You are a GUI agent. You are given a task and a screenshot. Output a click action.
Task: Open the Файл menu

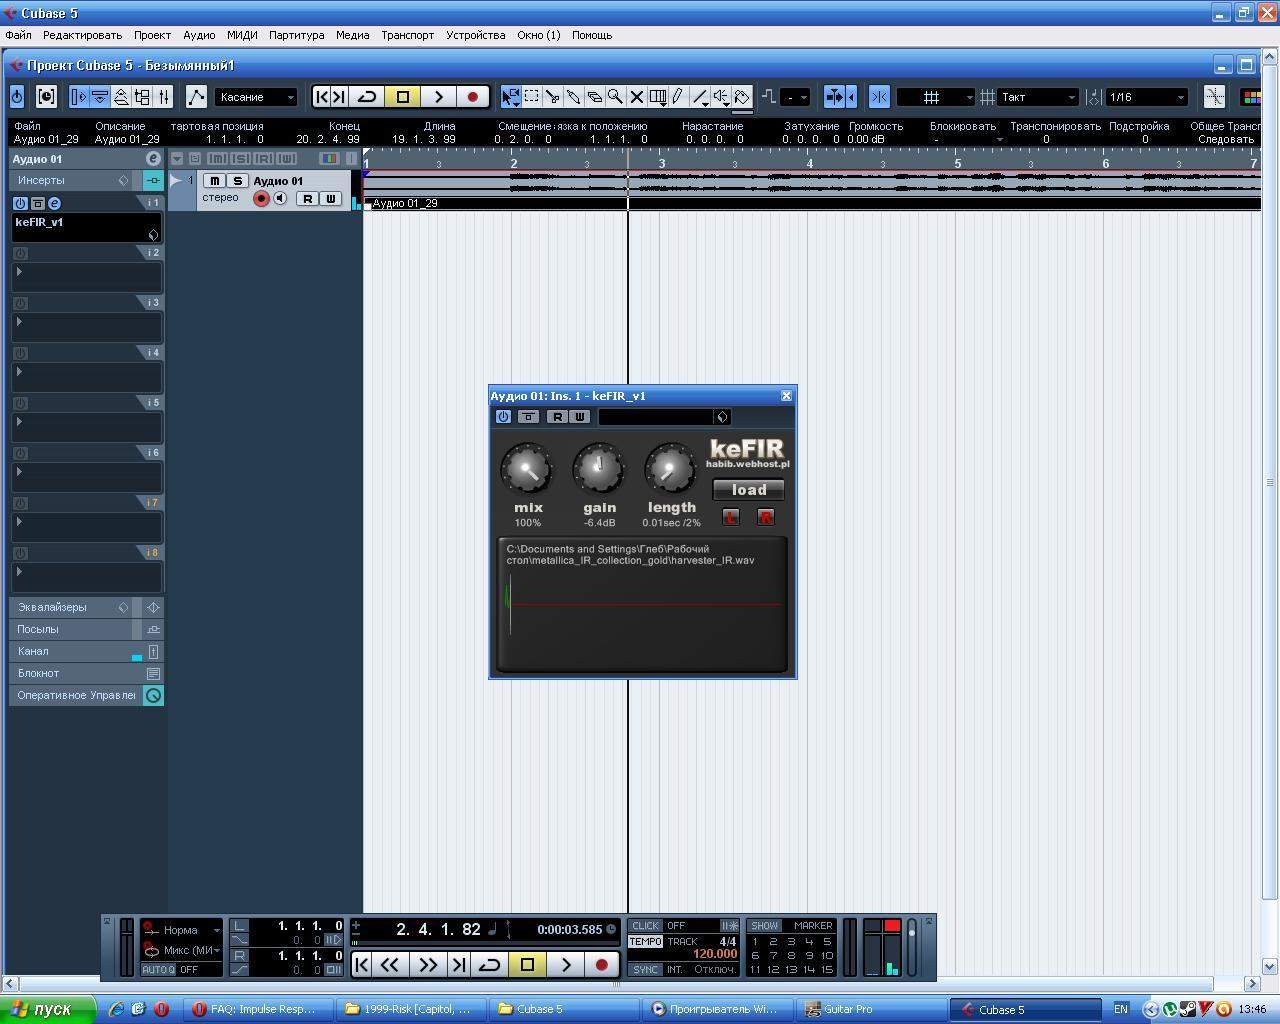[18, 35]
